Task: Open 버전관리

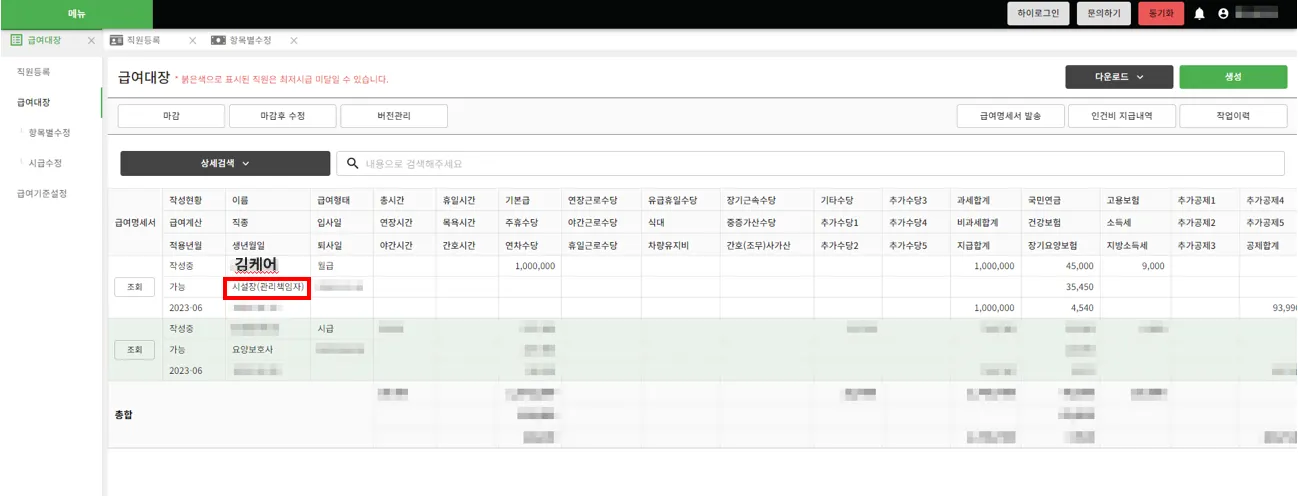Action: click(393, 116)
